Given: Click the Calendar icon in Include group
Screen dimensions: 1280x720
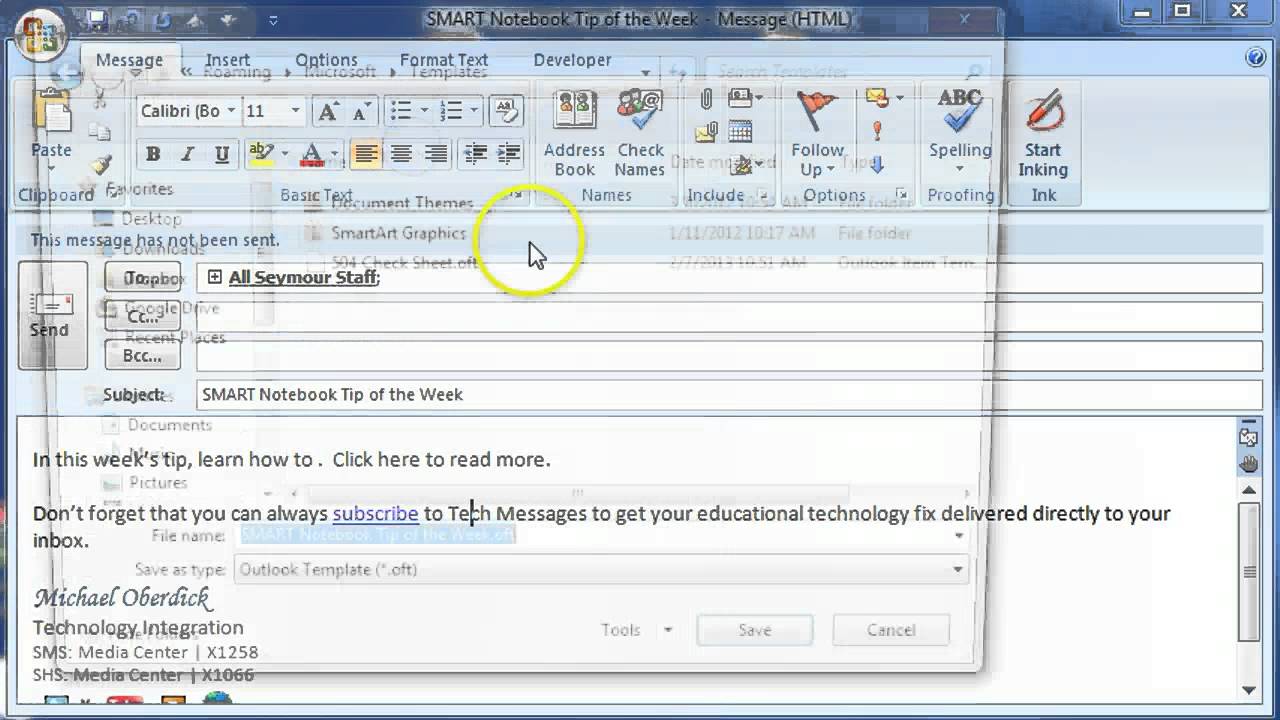Looking at the screenshot, I should click(x=740, y=131).
